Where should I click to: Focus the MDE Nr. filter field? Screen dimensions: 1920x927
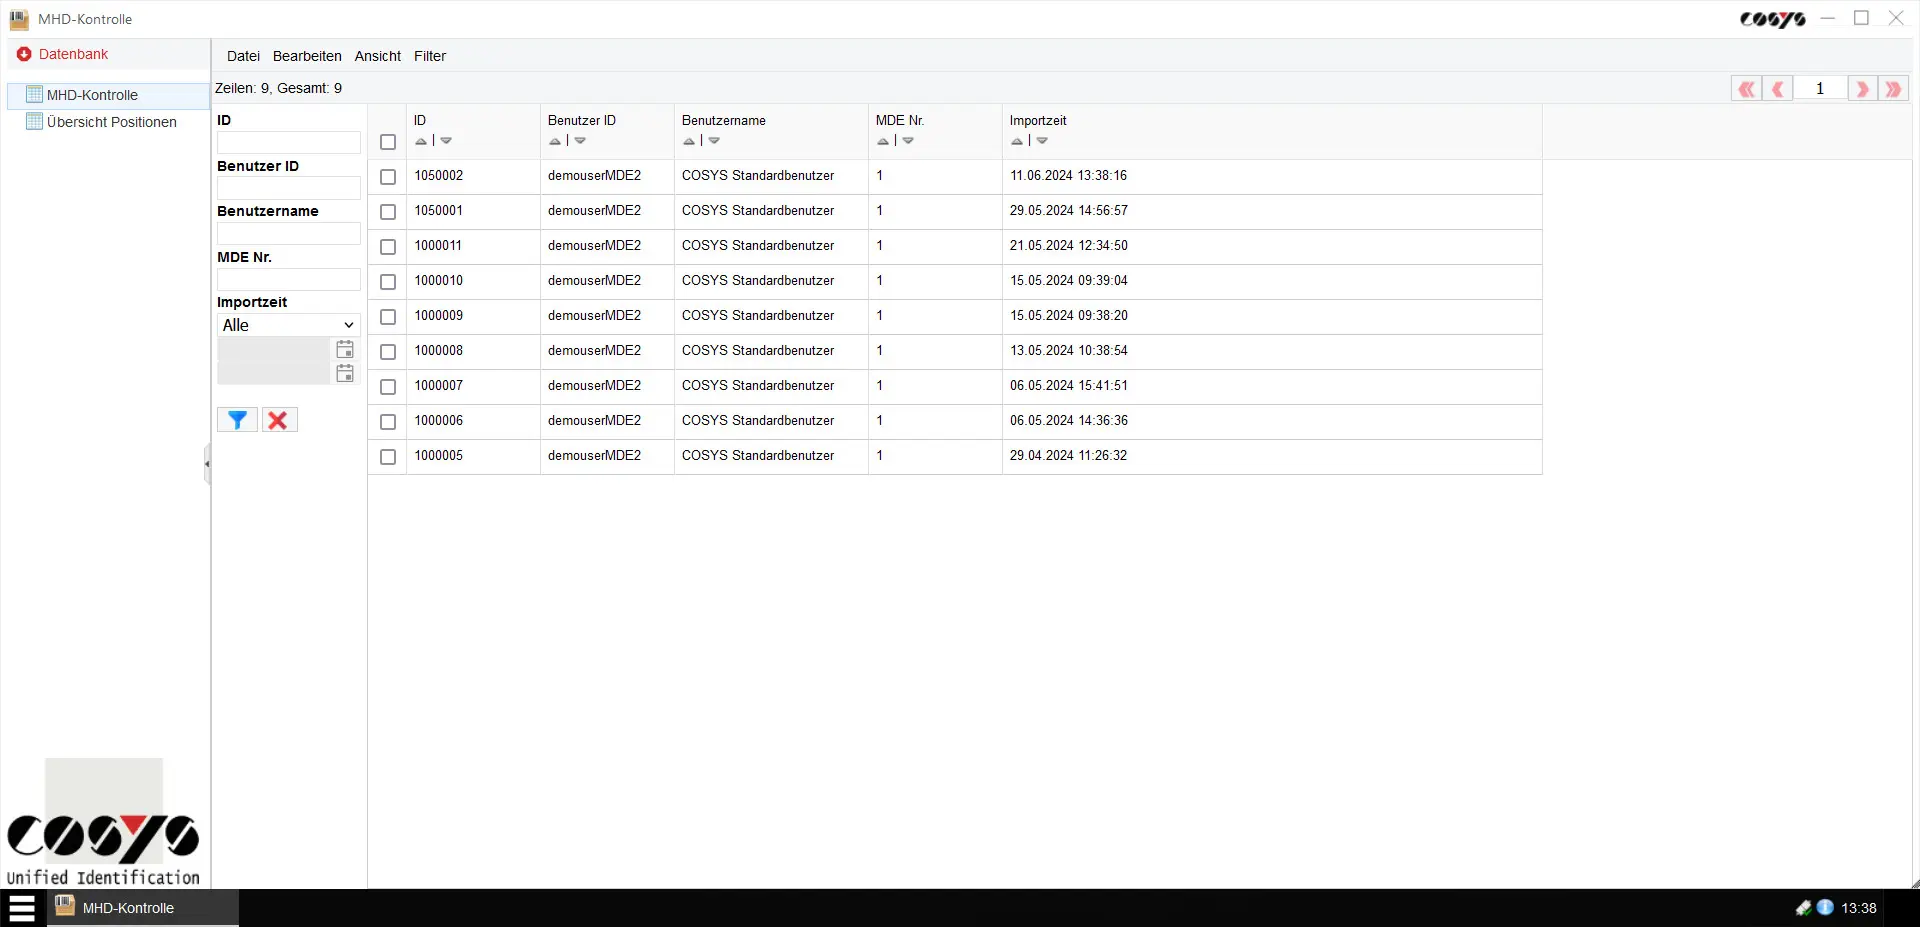coord(288,279)
